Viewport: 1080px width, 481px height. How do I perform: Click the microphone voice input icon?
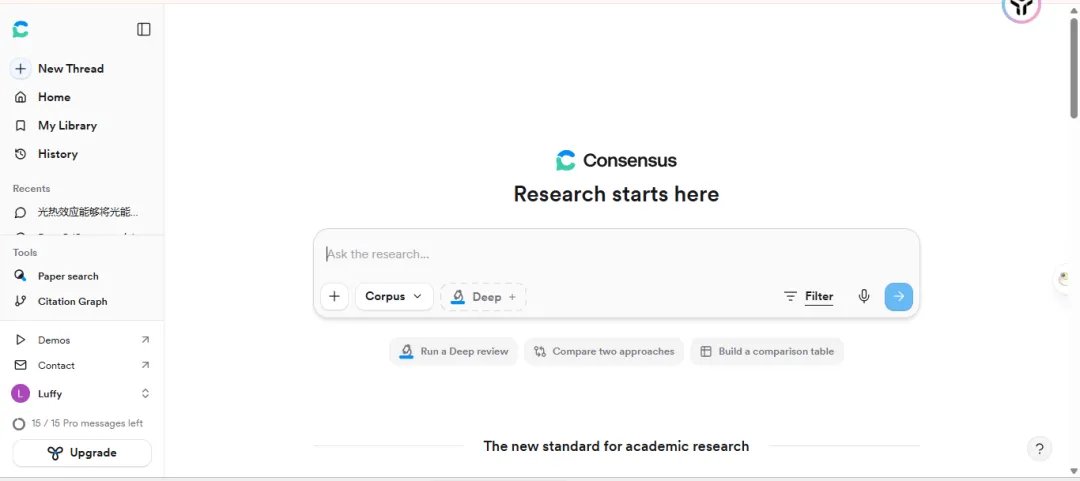click(x=864, y=296)
